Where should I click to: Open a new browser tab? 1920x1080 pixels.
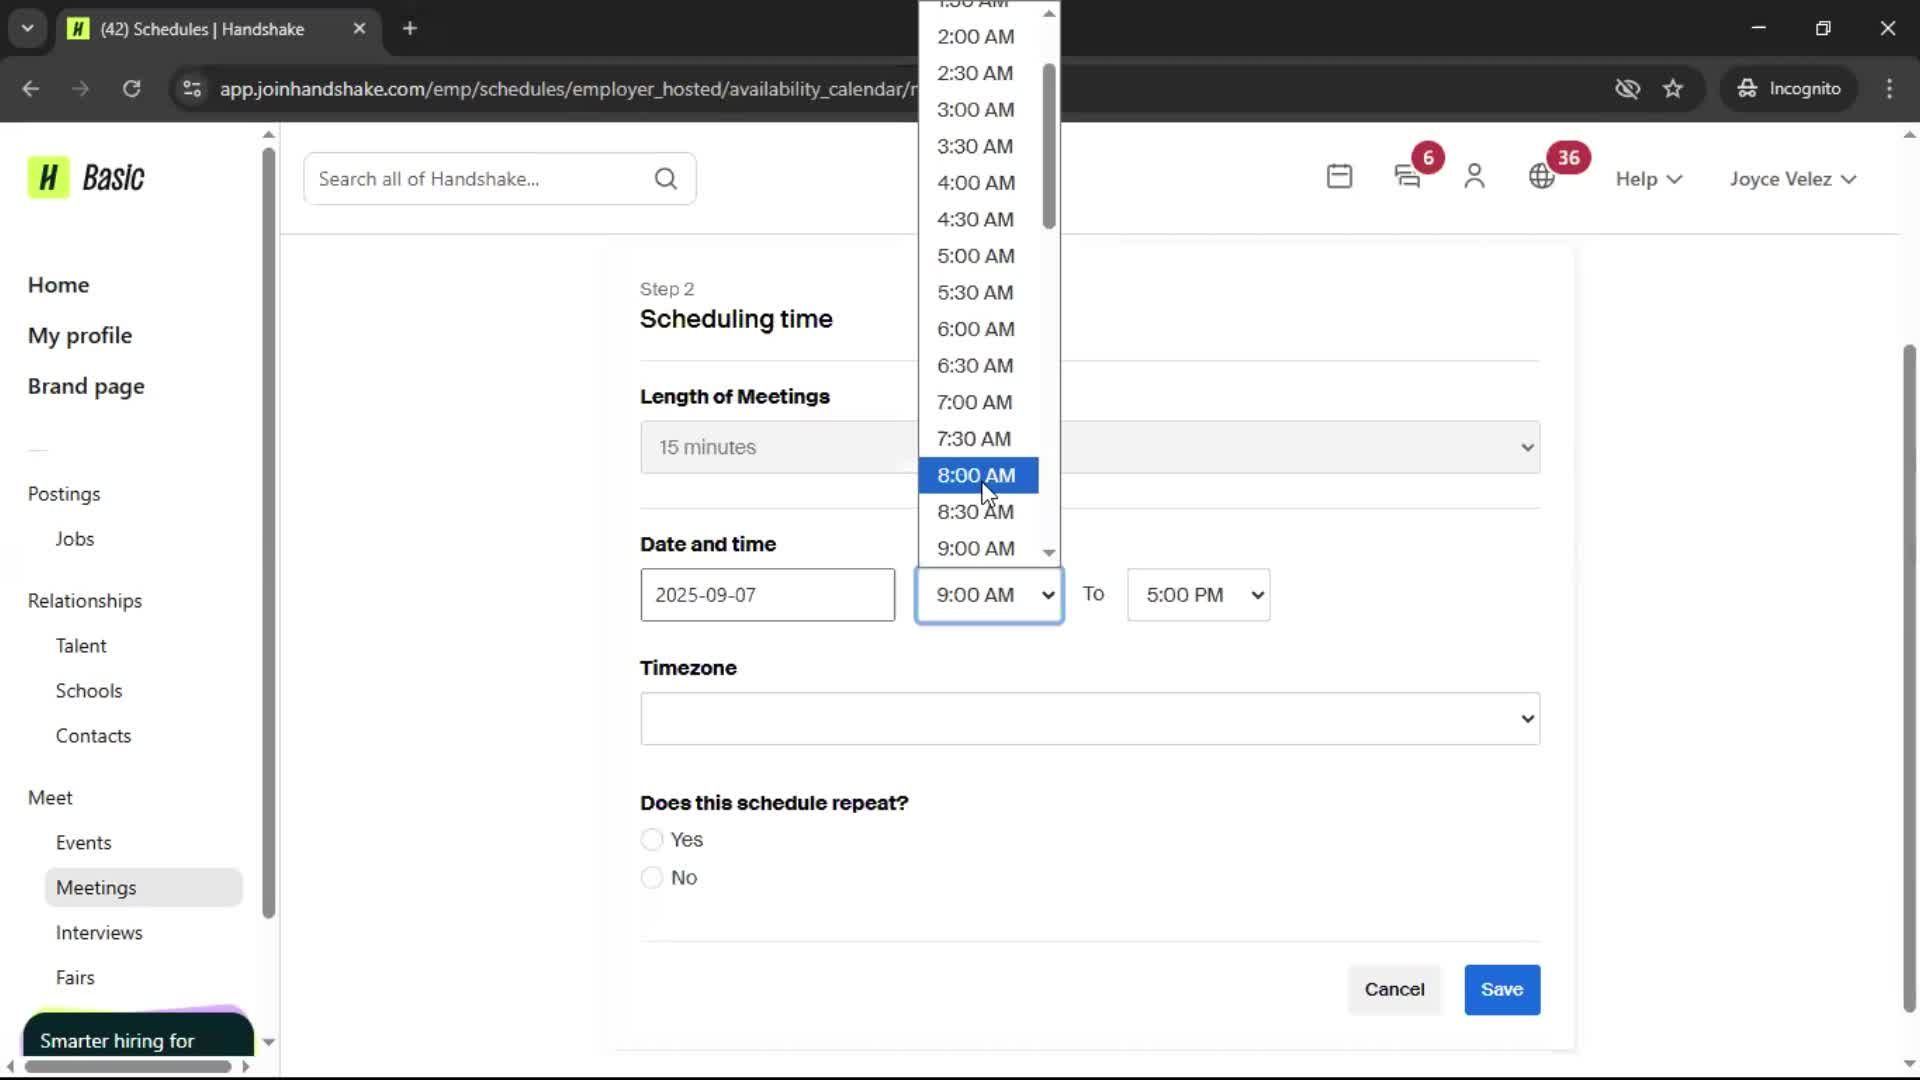[410, 28]
